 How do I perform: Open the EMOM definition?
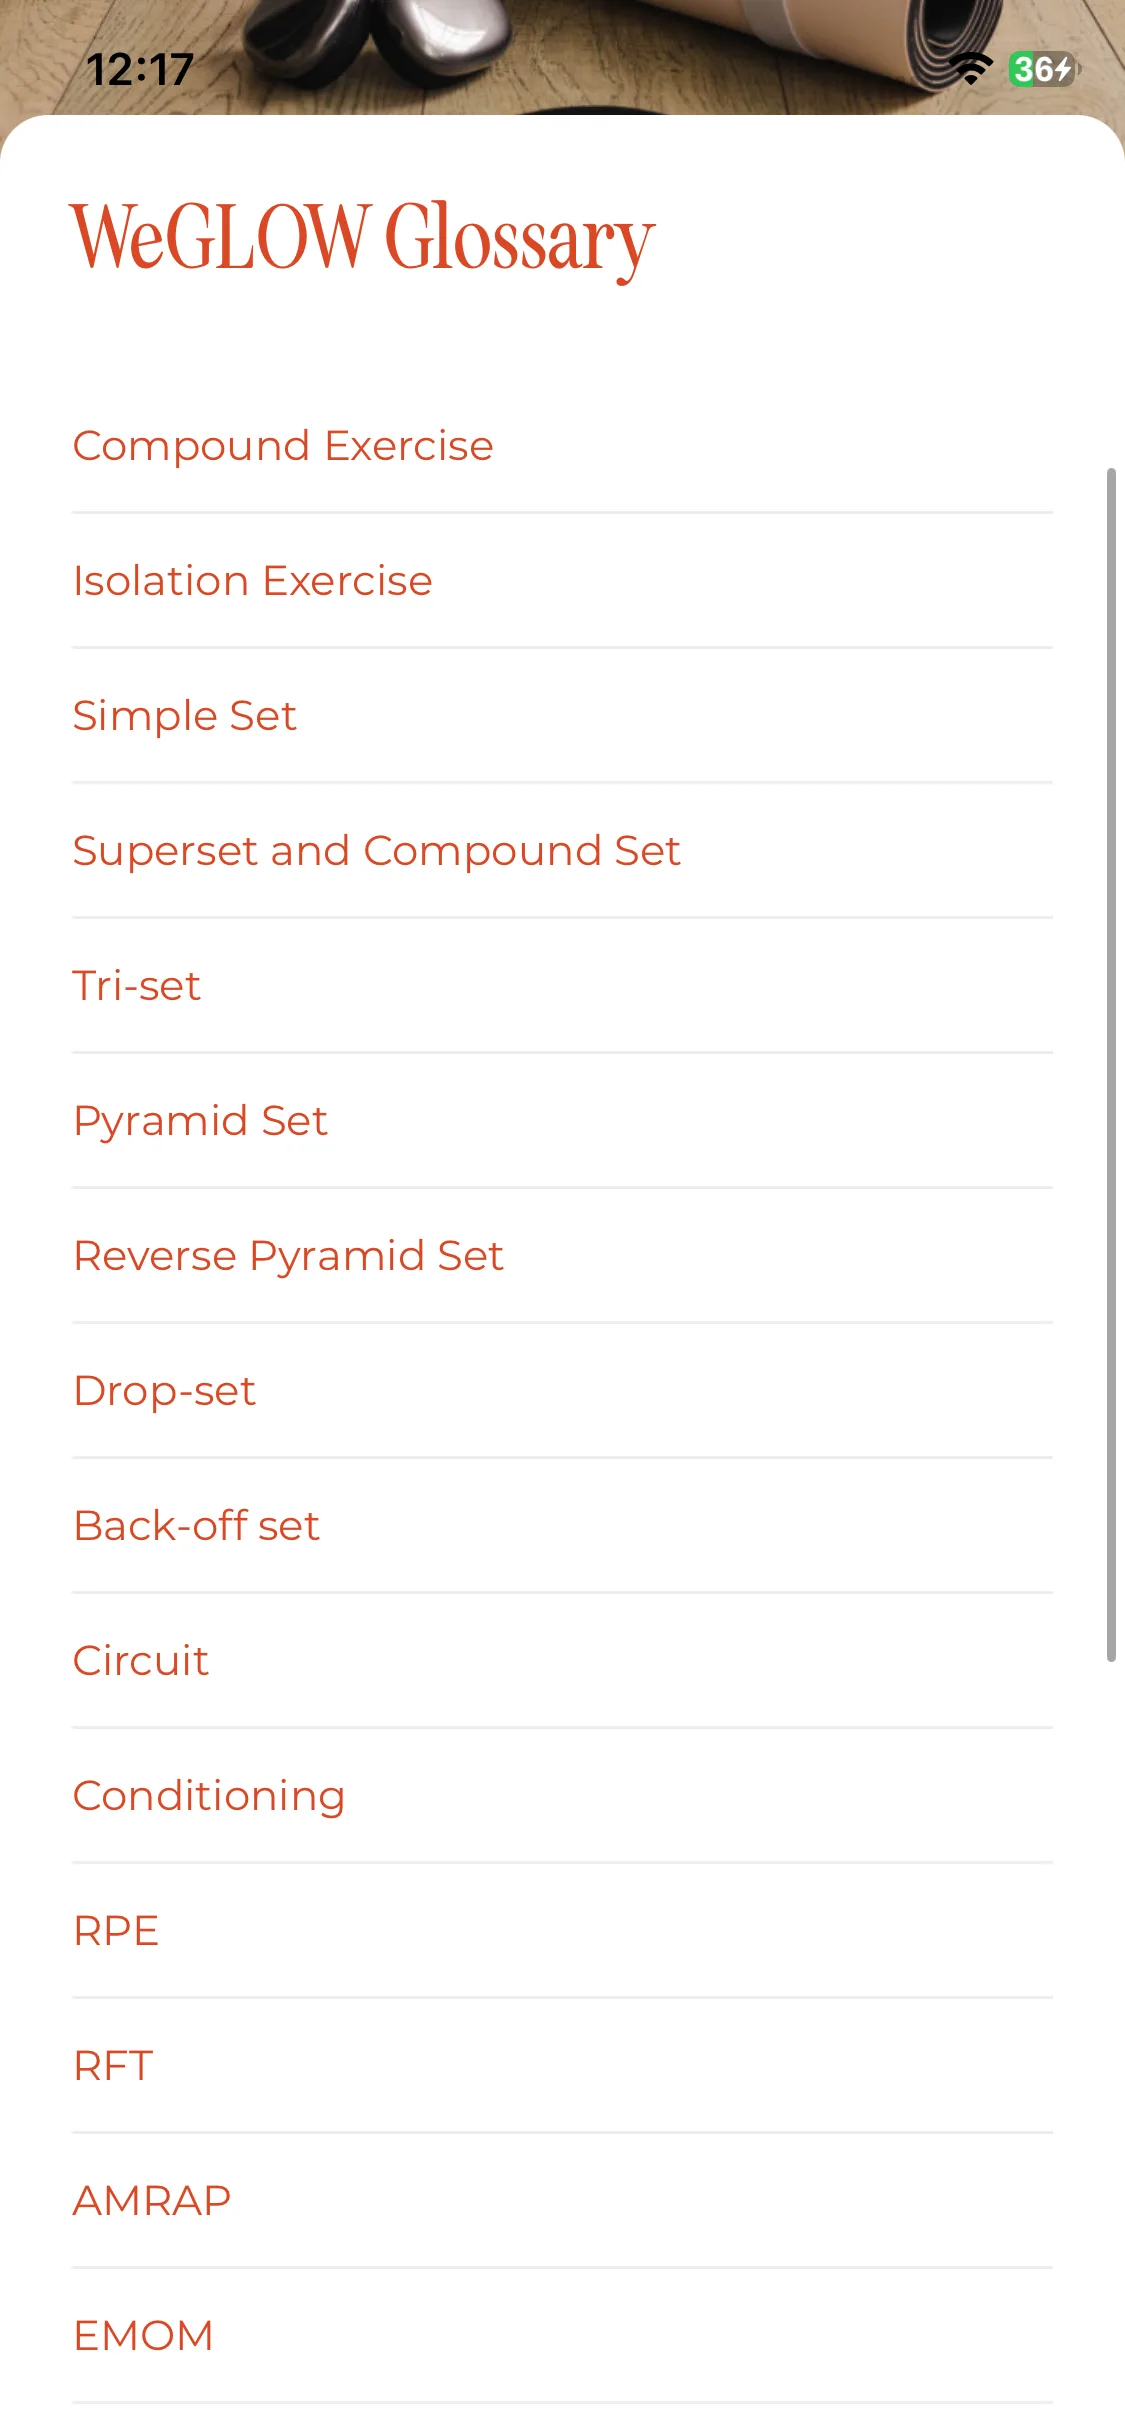[143, 2336]
